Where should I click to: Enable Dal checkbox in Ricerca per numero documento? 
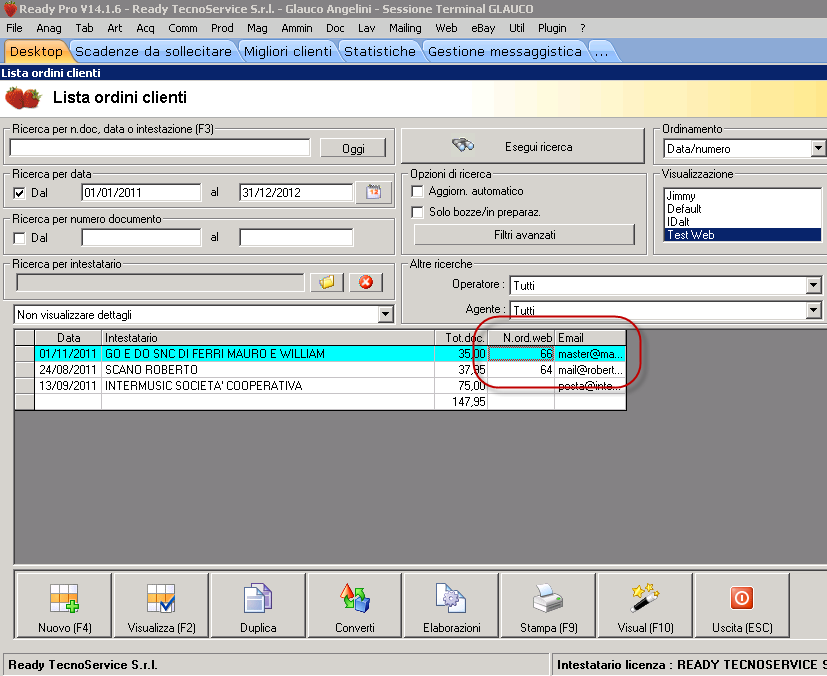20,238
